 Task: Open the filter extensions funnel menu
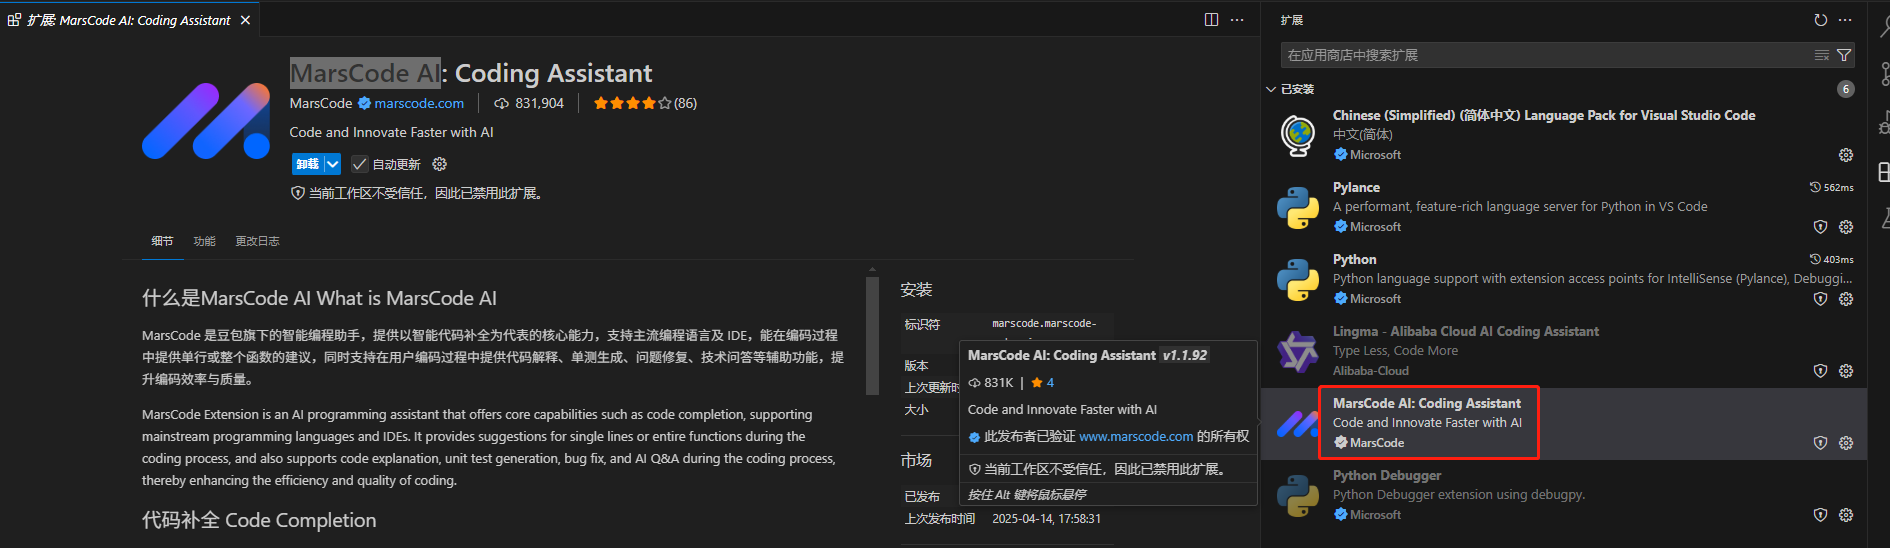(1844, 55)
